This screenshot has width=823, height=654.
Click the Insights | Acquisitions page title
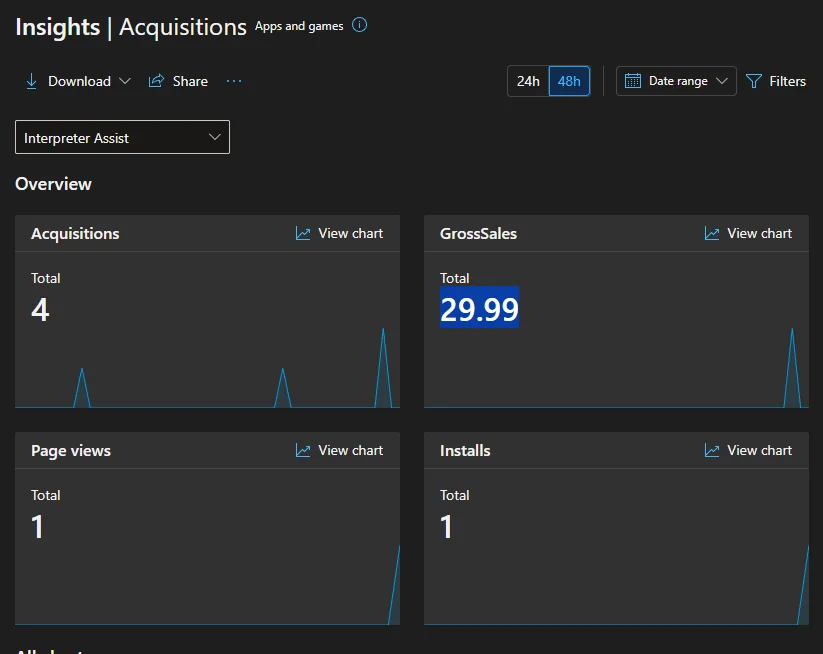pyautogui.click(x=131, y=27)
